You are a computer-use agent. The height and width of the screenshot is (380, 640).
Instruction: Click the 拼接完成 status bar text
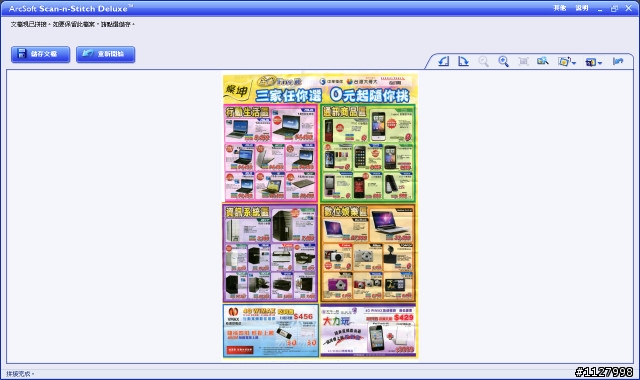tap(20, 374)
